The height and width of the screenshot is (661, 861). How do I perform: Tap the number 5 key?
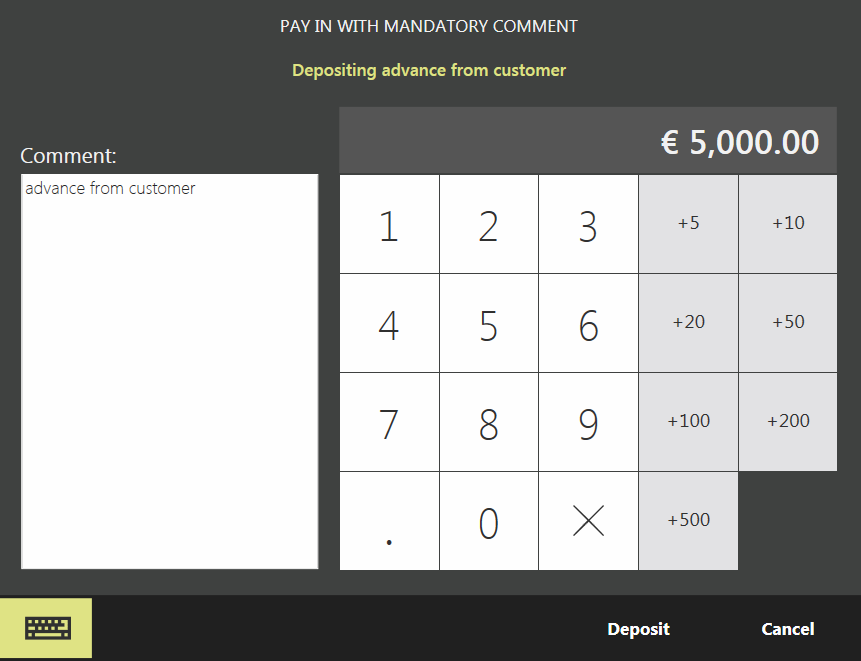point(488,324)
